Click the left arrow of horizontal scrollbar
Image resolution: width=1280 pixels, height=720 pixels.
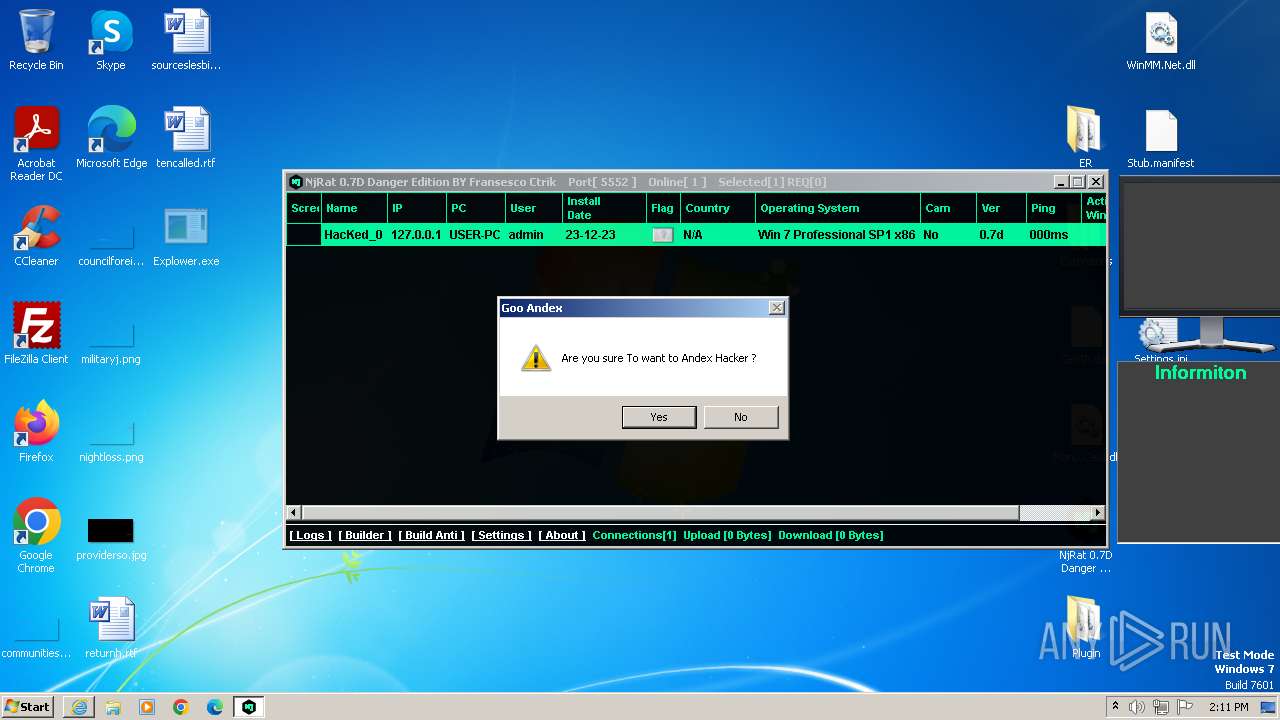294,512
